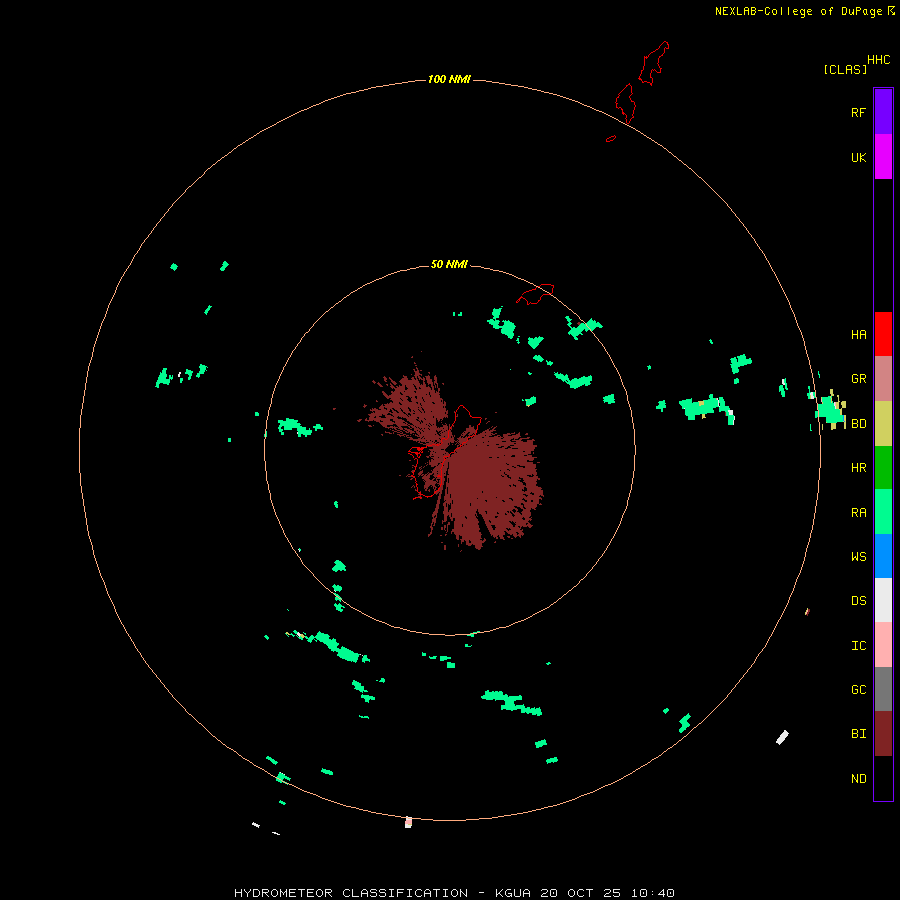This screenshot has width=900, height=900.
Task: Click the GC legend label
Action: coord(858,690)
